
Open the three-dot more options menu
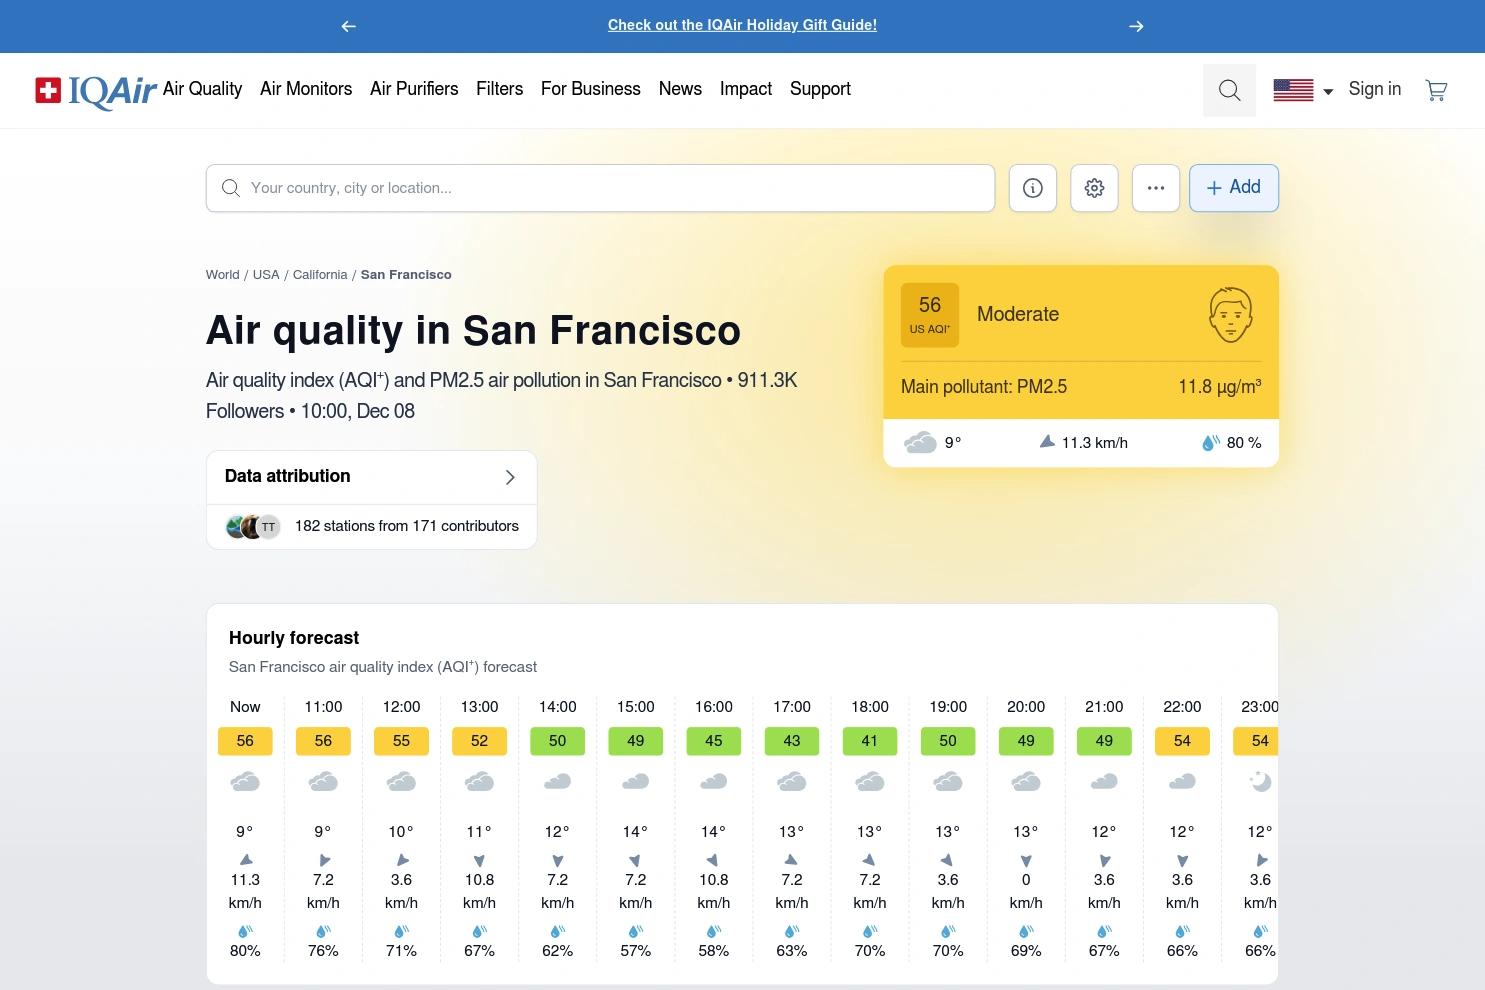pyautogui.click(x=1156, y=187)
